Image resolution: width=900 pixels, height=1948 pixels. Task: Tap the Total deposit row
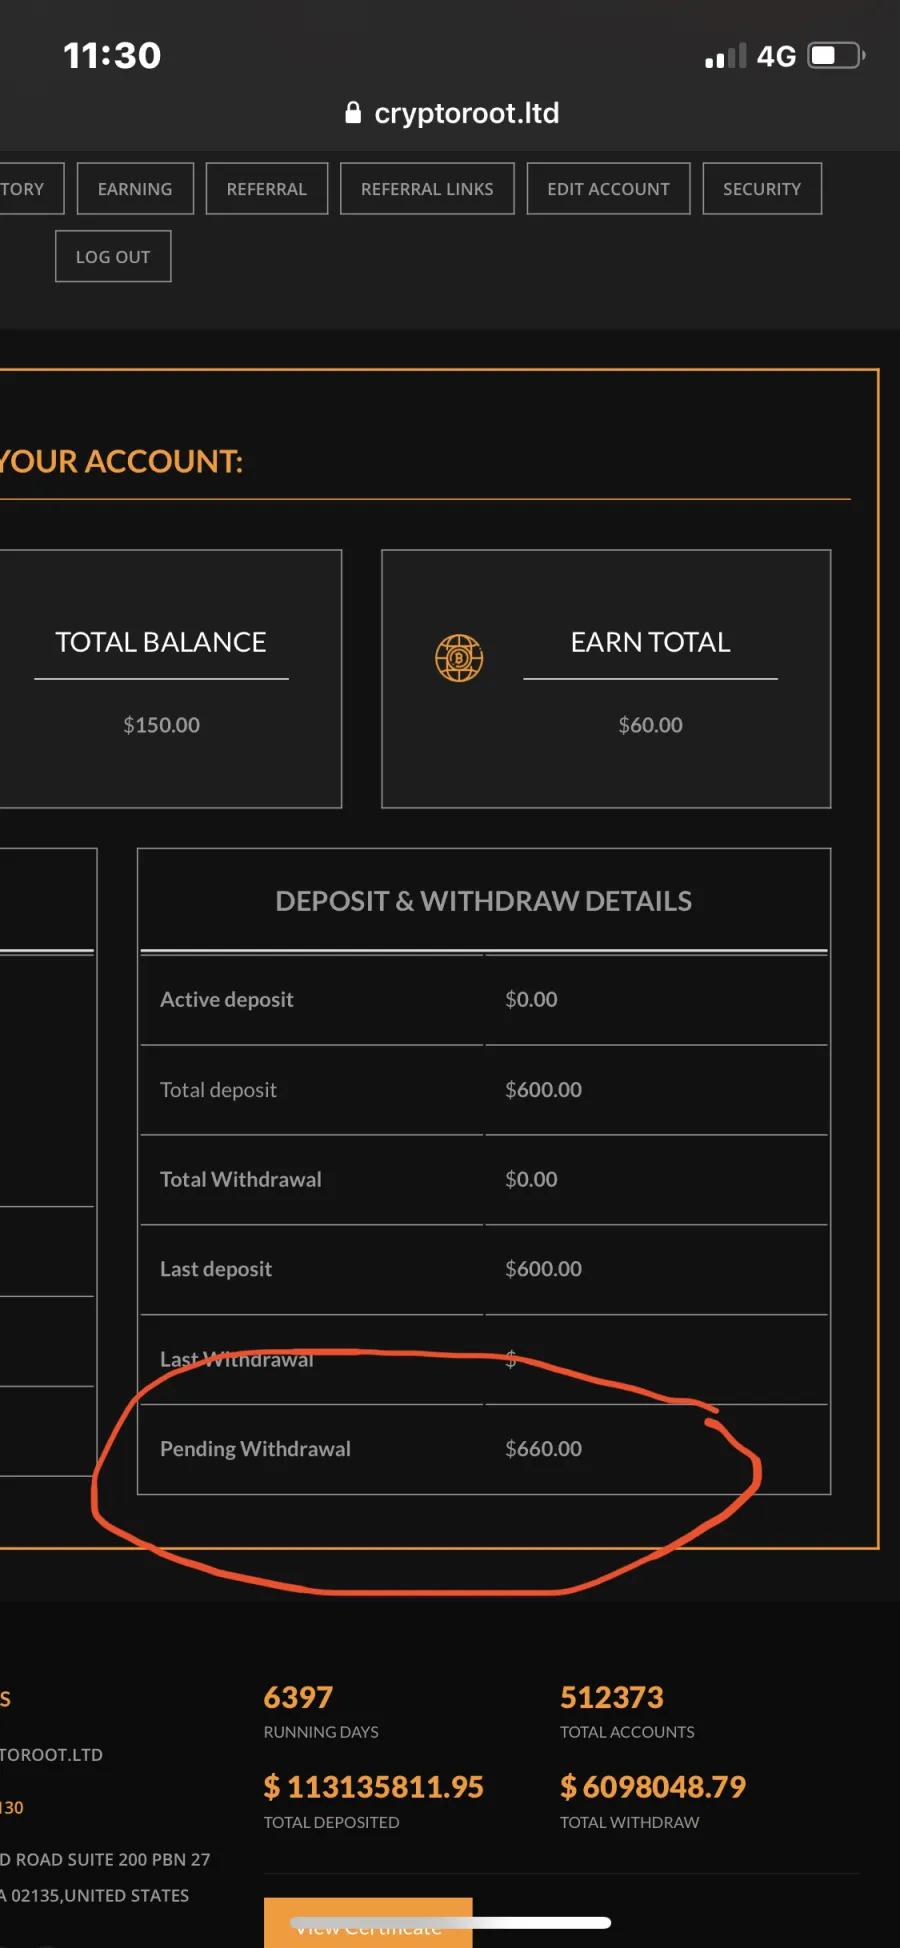click(484, 1090)
